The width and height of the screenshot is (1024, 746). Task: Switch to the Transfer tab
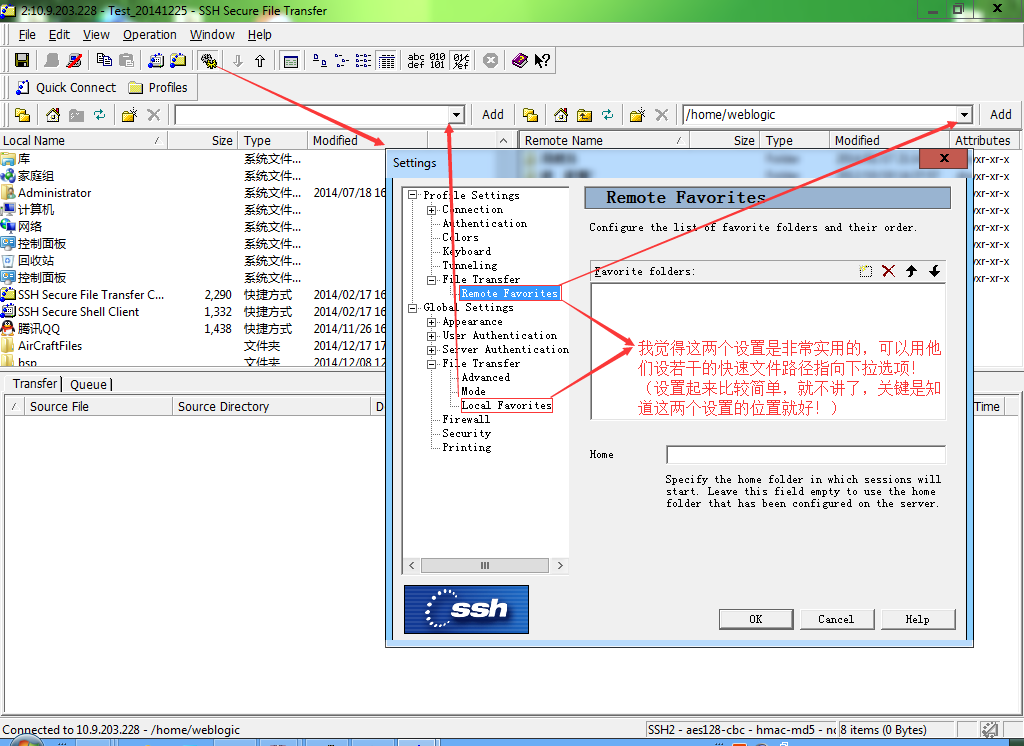click(35, 383)
